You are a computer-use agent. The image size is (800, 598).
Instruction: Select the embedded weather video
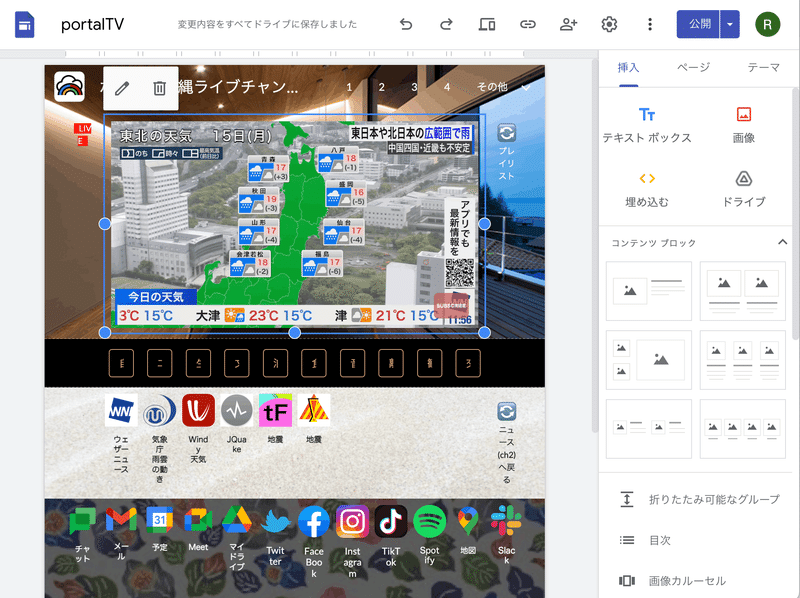point(294,223)
